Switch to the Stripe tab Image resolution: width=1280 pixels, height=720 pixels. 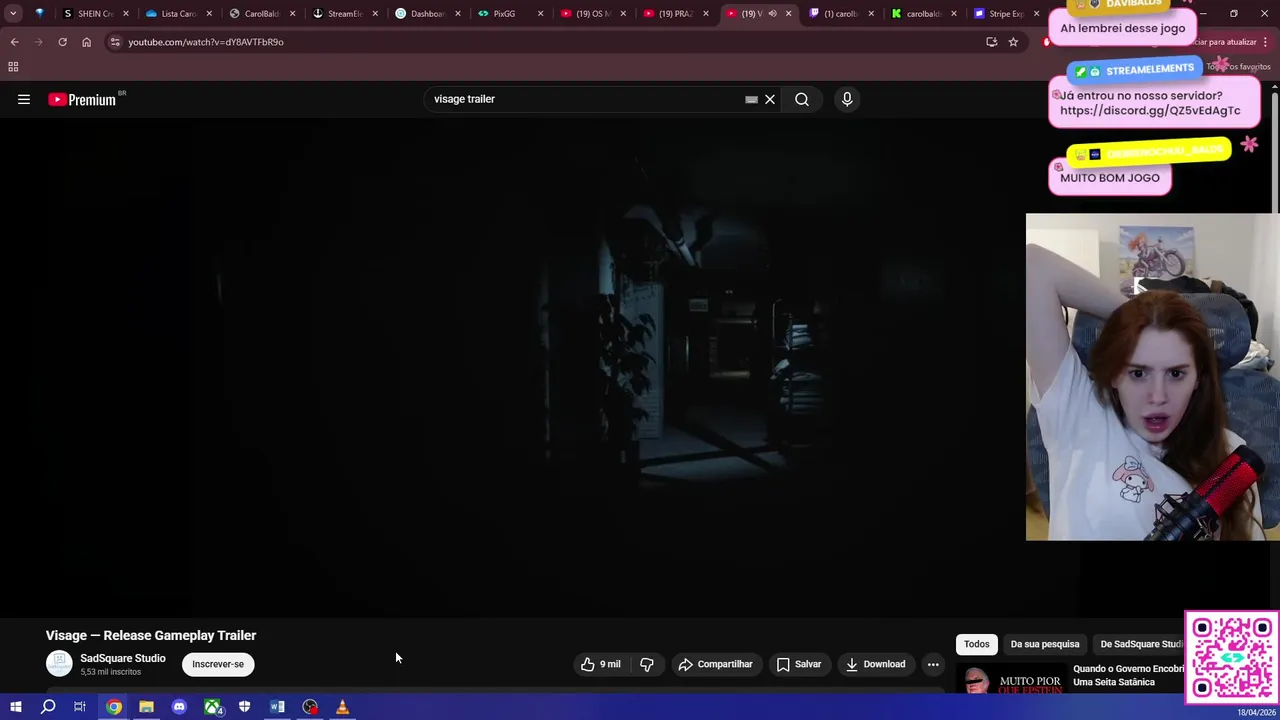click(1008, 14)
